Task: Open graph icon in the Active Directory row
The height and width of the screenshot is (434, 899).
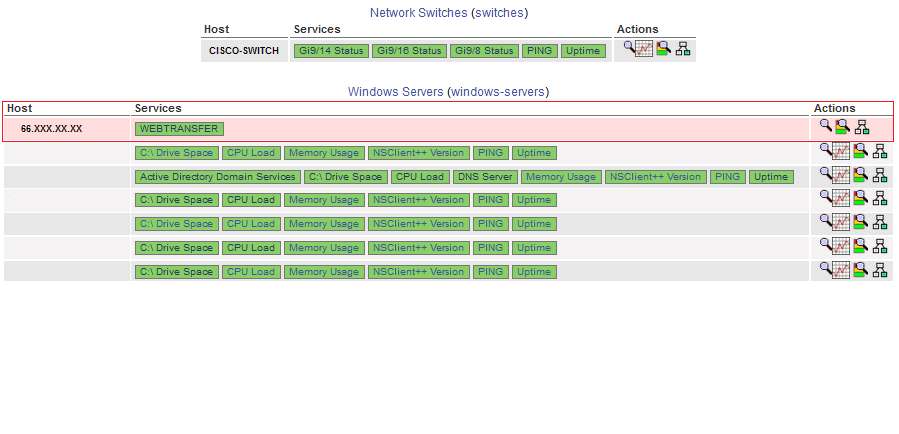Action: pos(841,175)
